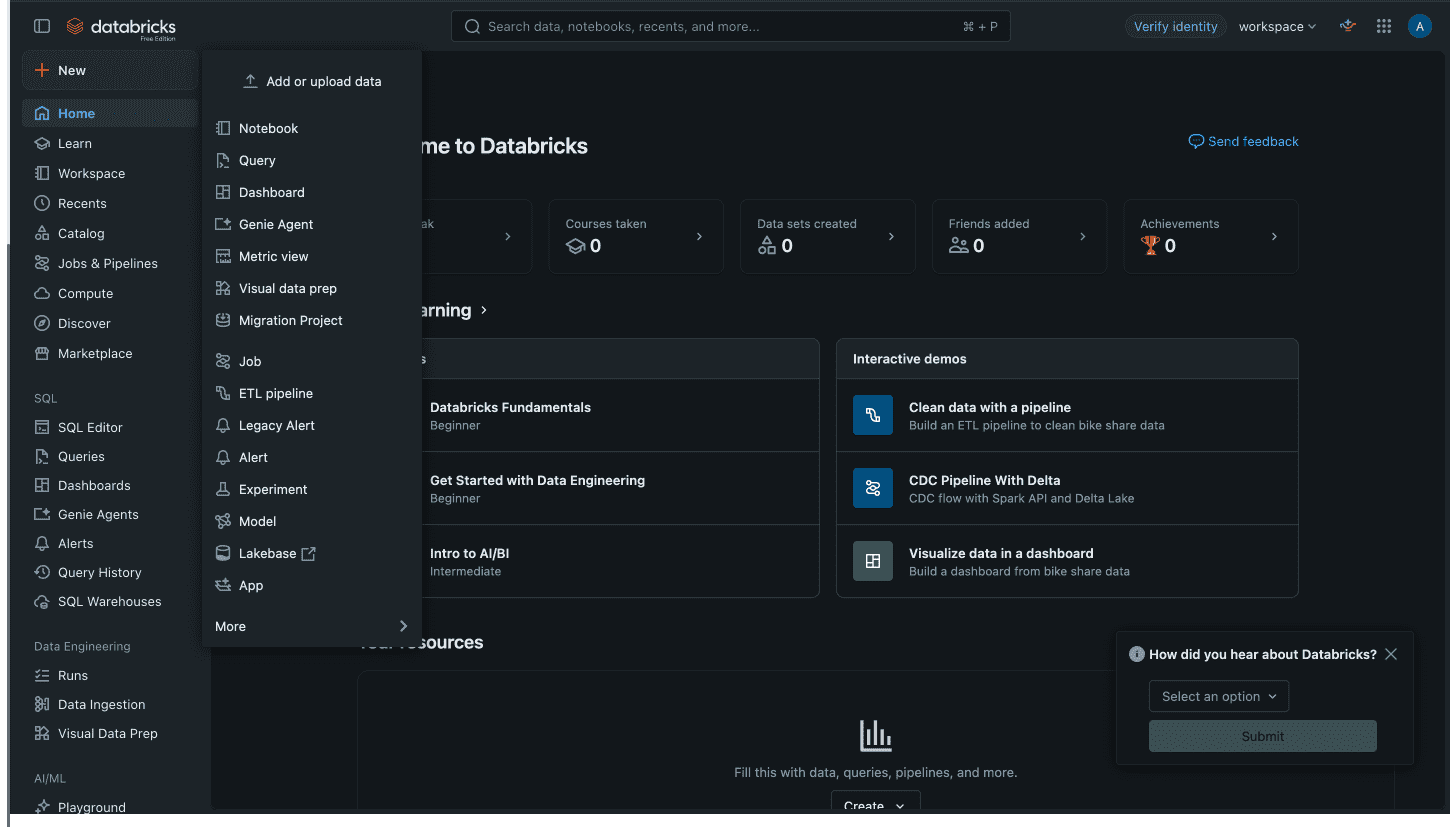Screen dimensions: 1450x827
Task: Click the Databricks logo
Action: tap(121, 27)
